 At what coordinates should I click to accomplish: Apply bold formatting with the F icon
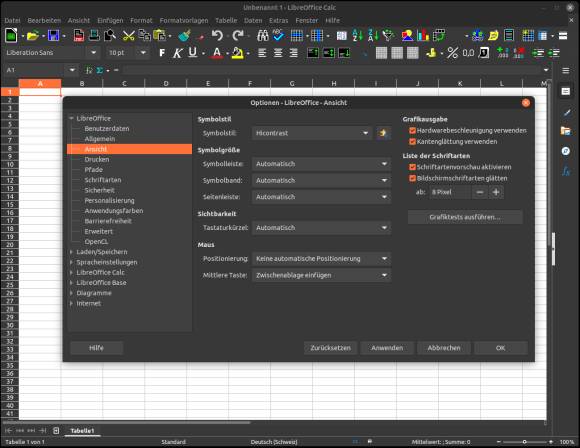pyautogui.click(x=162, y=53)
